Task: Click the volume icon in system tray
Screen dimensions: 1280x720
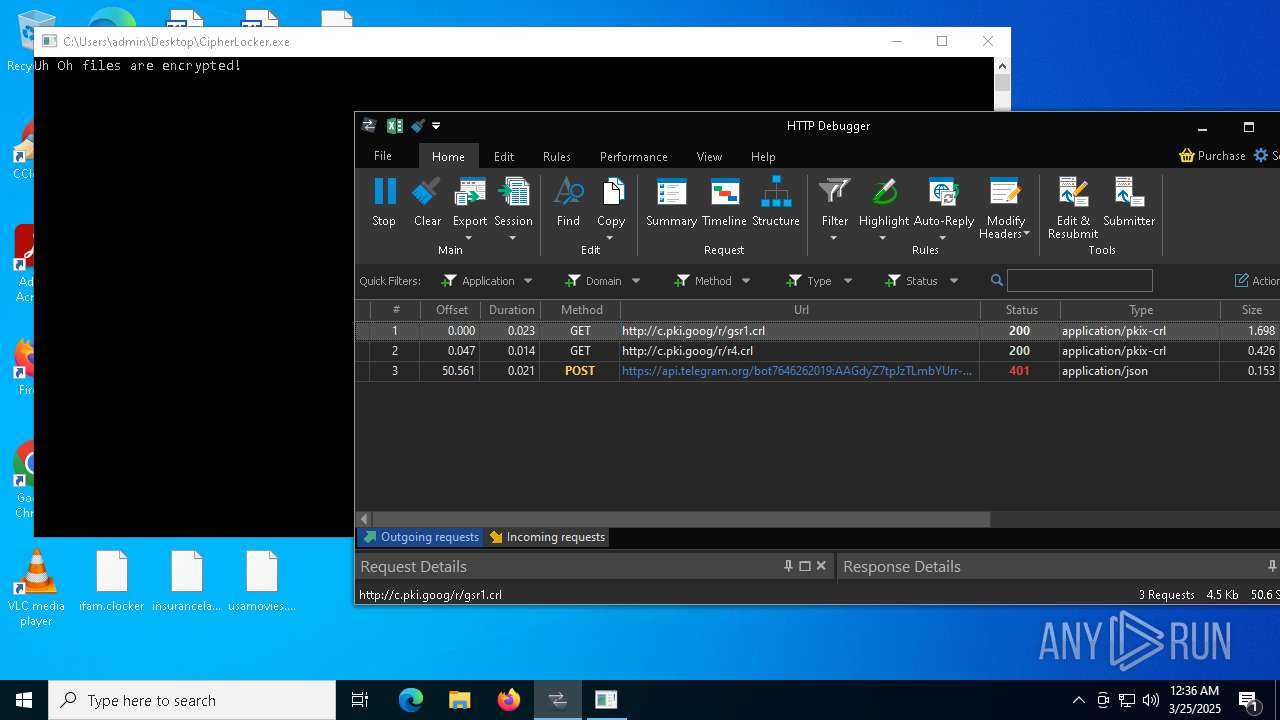Action: tap(1150, 700)
